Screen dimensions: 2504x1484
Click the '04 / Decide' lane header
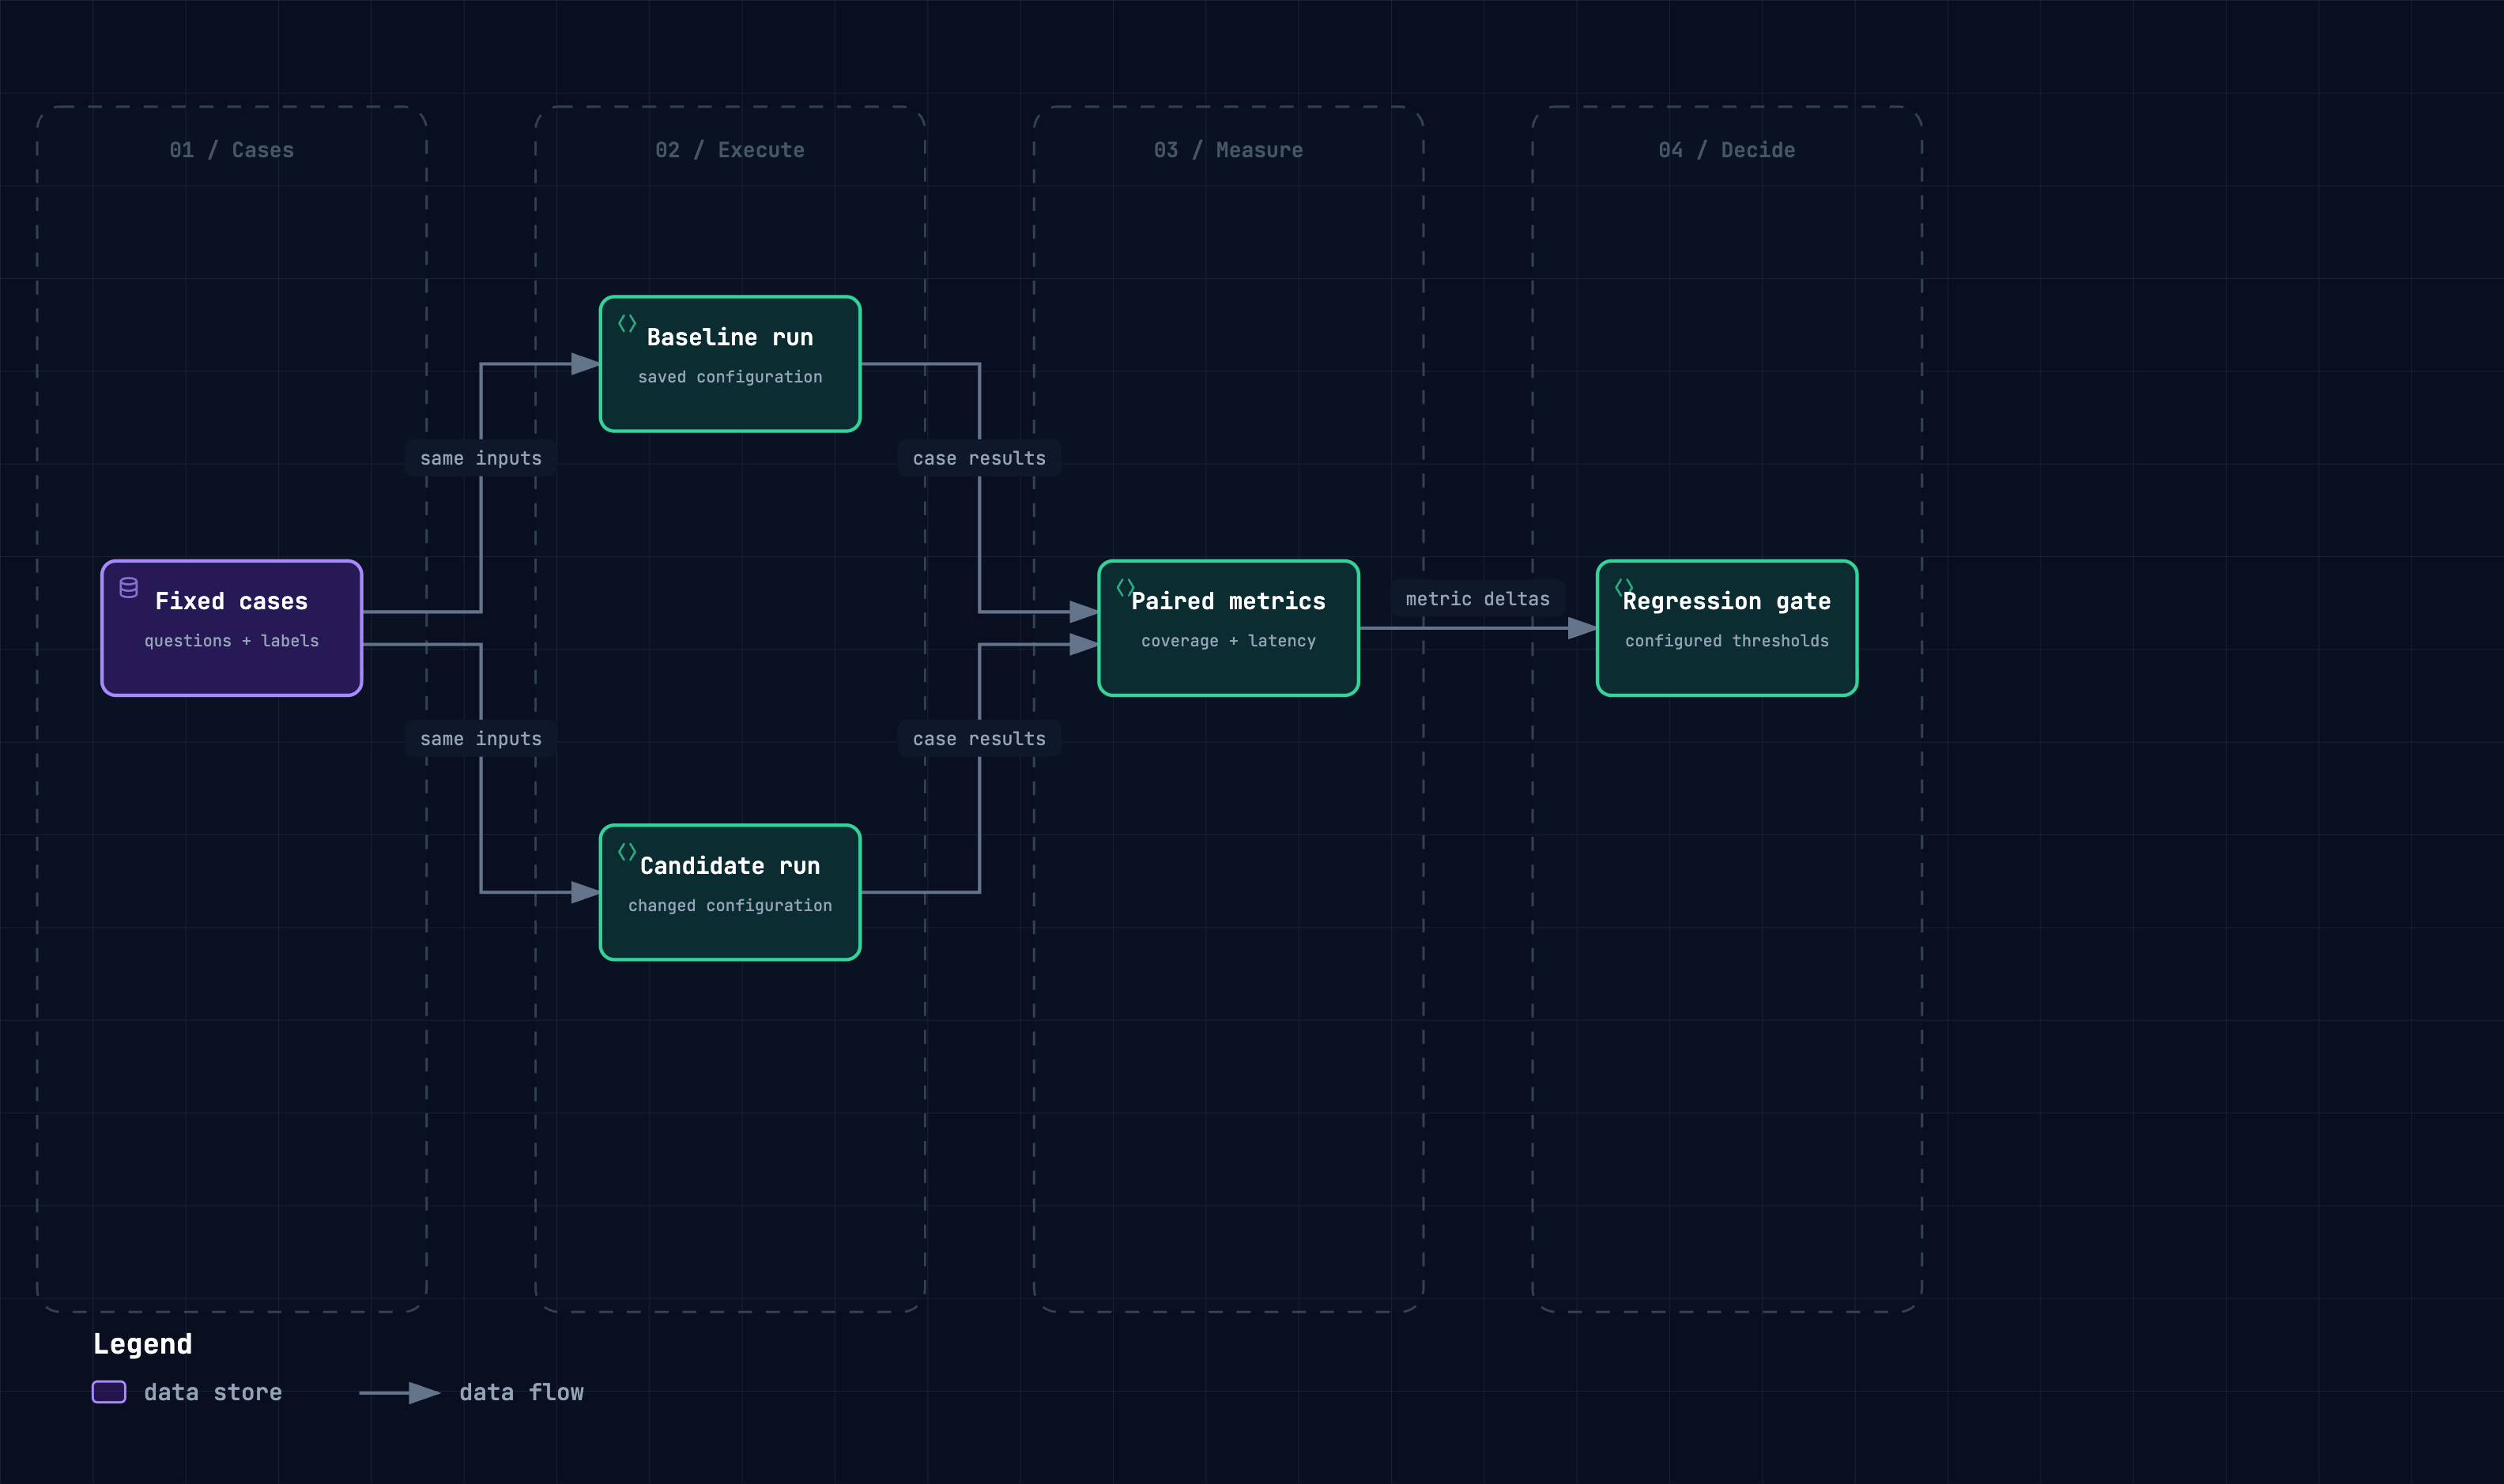tap(1727, 150)
